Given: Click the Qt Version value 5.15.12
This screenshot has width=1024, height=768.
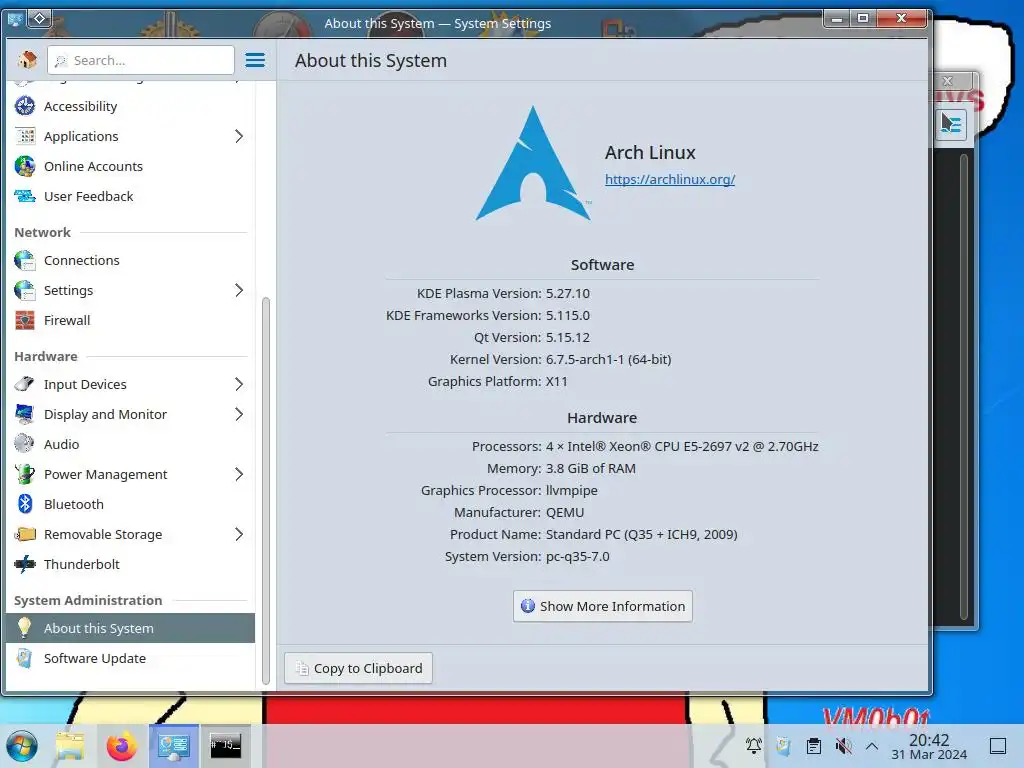Looking at the screenshot, I should click(568, 338).
